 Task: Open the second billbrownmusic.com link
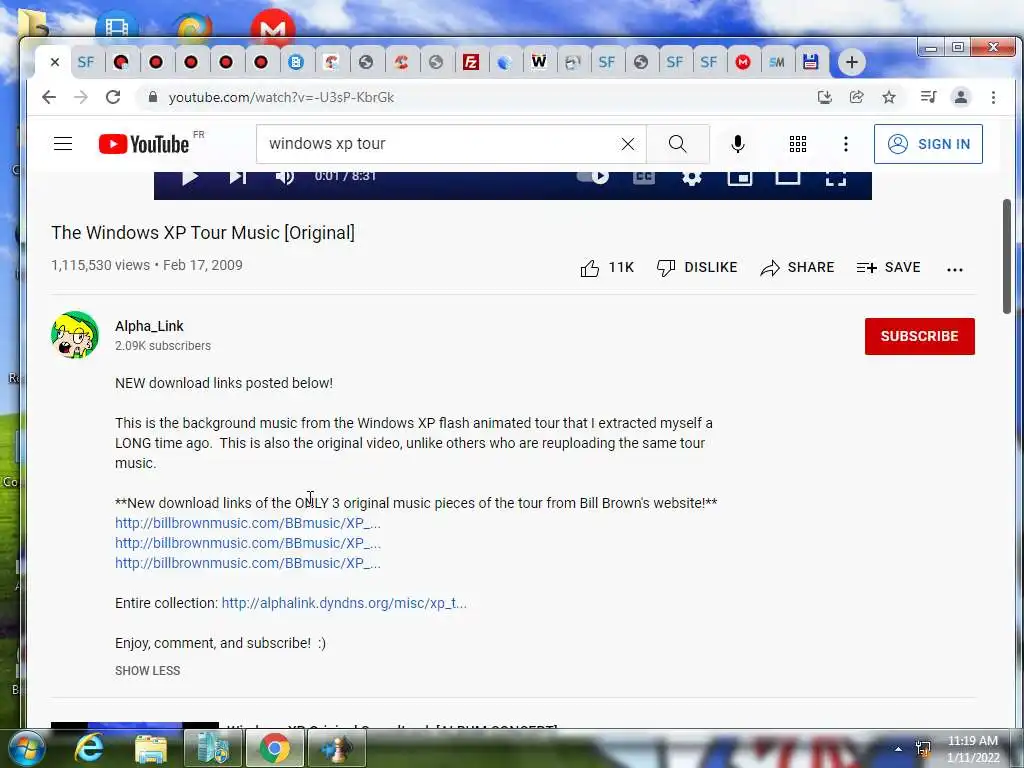coord(248,543)
